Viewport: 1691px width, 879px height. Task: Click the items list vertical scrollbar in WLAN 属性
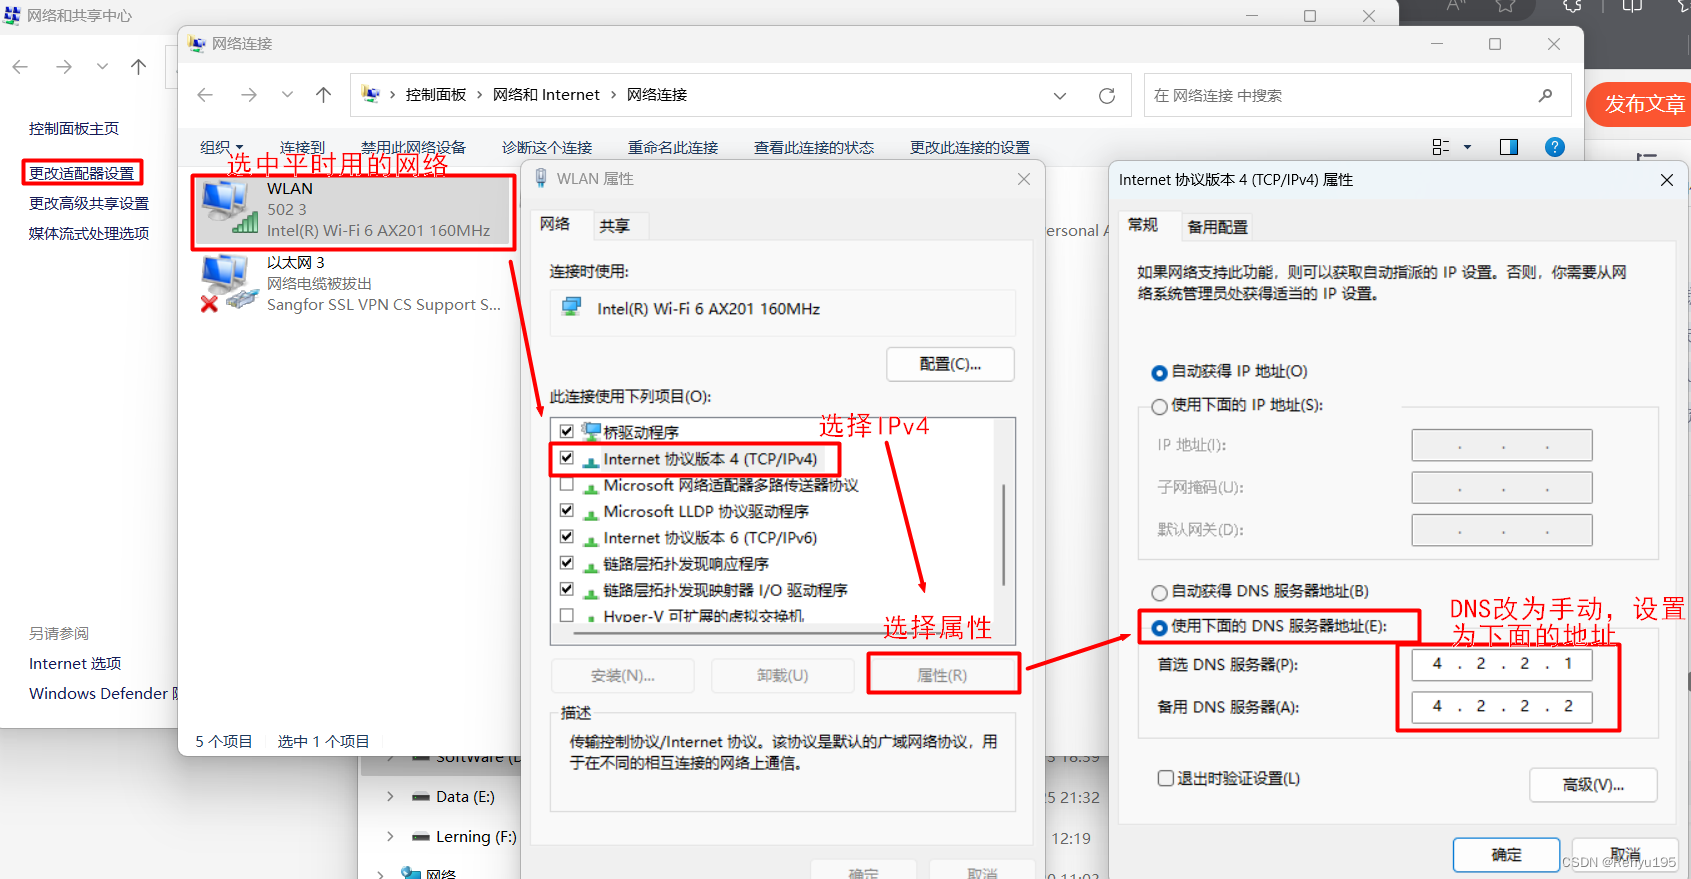pyautogui.click(x=1004, y=533)
